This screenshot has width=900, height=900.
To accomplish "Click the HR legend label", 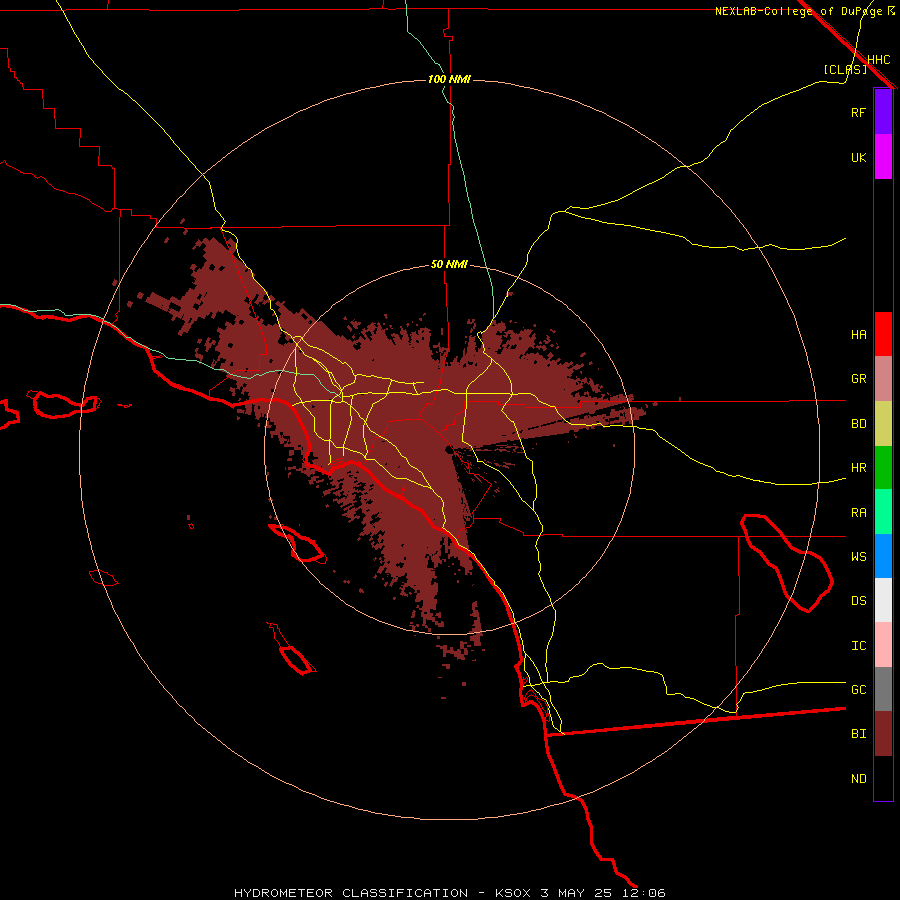I will pyautogui.click(x=858, y=468).
